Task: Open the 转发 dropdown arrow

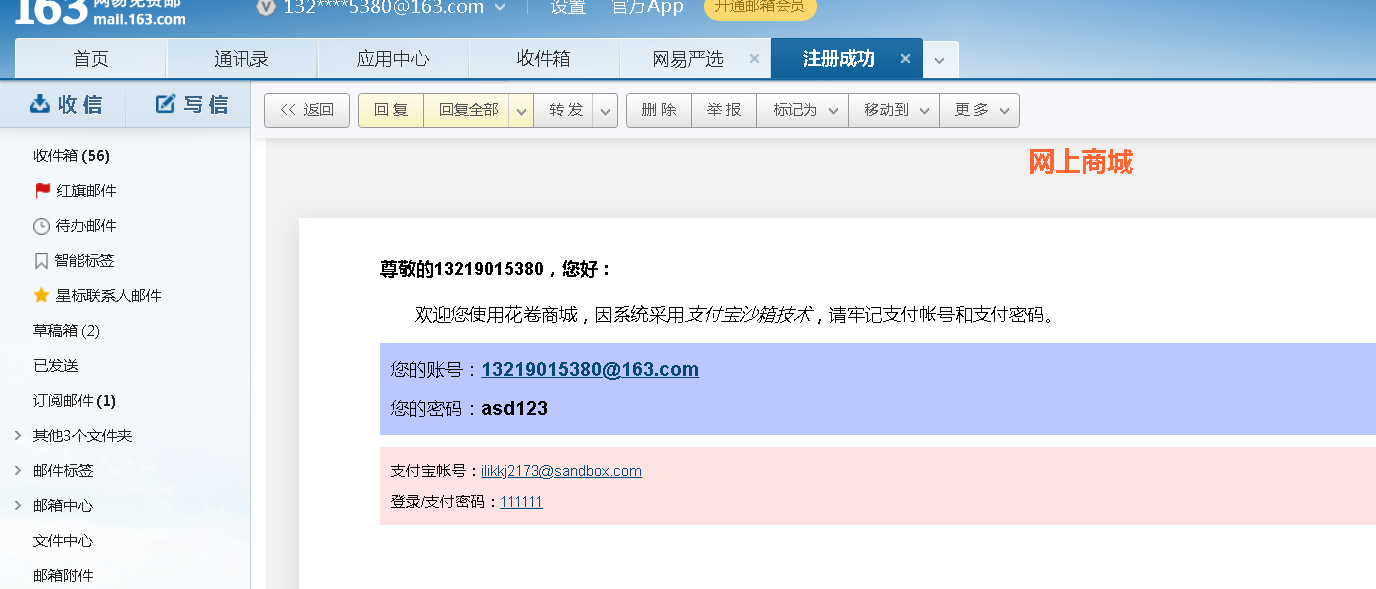Action: (606, 111)
